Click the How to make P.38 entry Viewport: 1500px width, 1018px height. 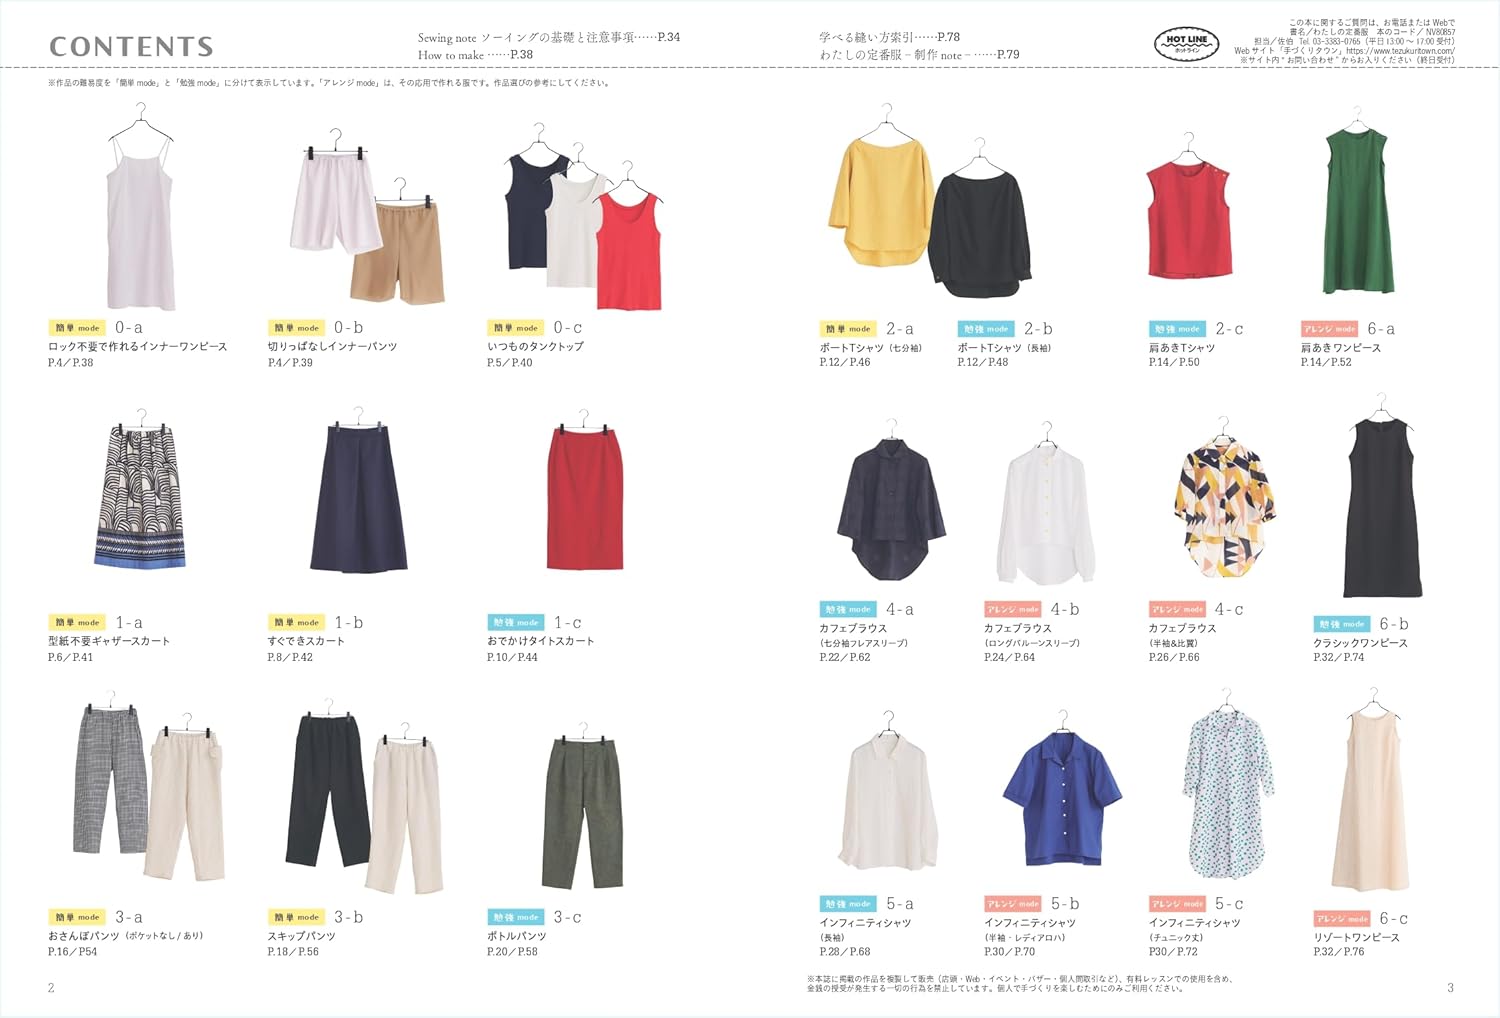[x=475, y=55]
